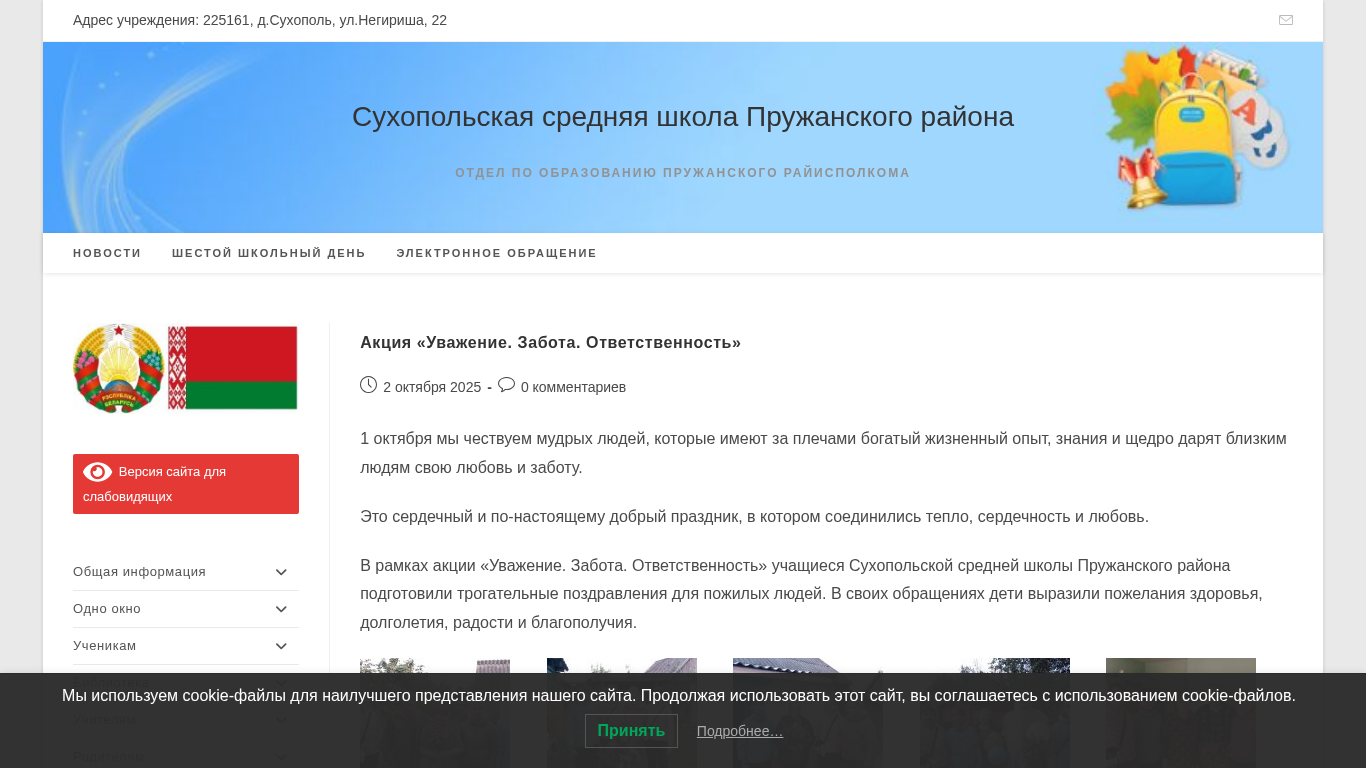Open the Общая информация sidebar link
This screenshot has width=1366, height=768.
[x=139, y=572]
